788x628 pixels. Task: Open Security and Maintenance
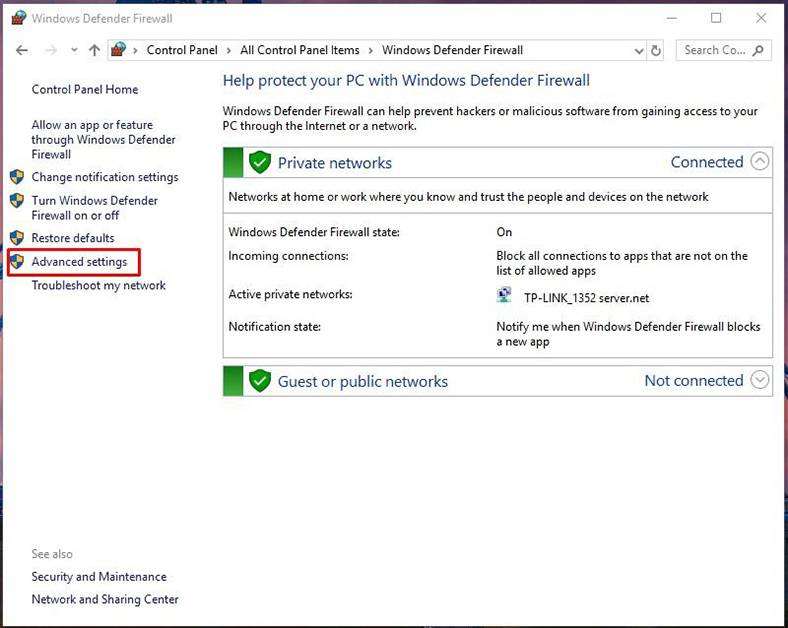pyautogui.click(x=99, y=577)
